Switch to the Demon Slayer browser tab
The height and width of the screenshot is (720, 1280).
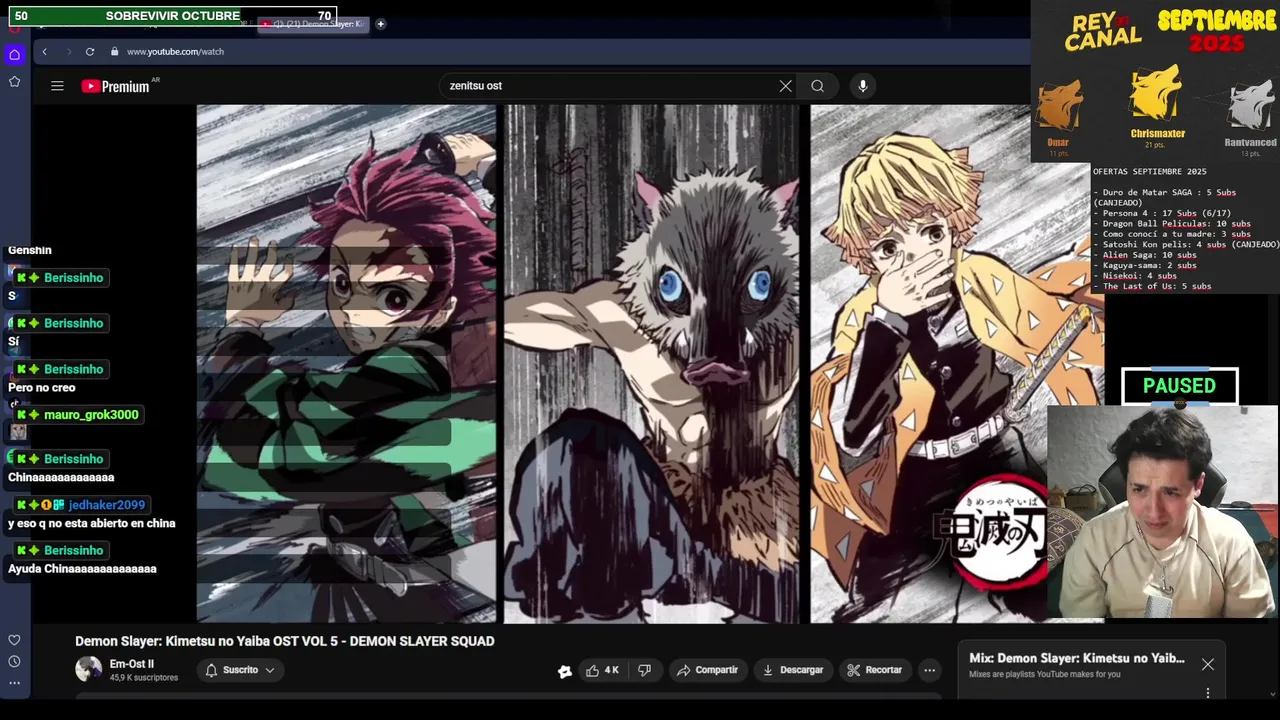(313, 24)
